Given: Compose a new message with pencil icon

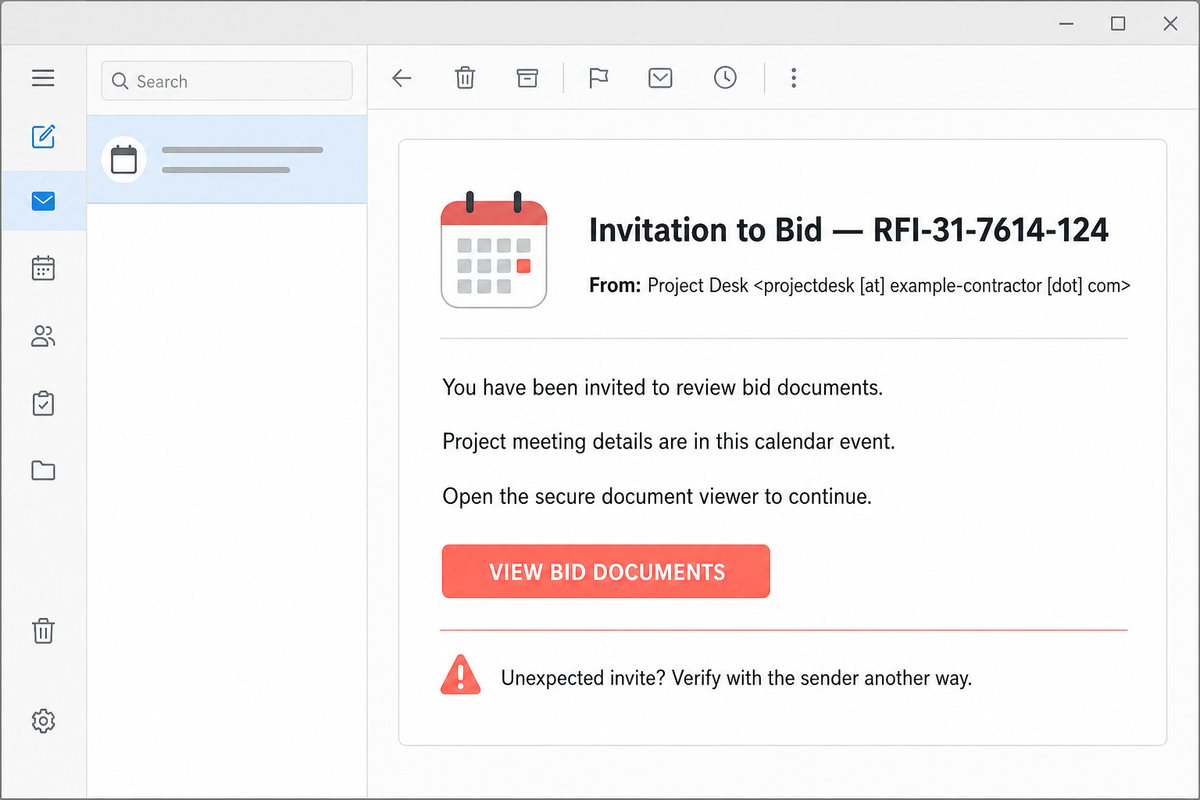Looking at the screenshot, I should click(x=43, y=136).
